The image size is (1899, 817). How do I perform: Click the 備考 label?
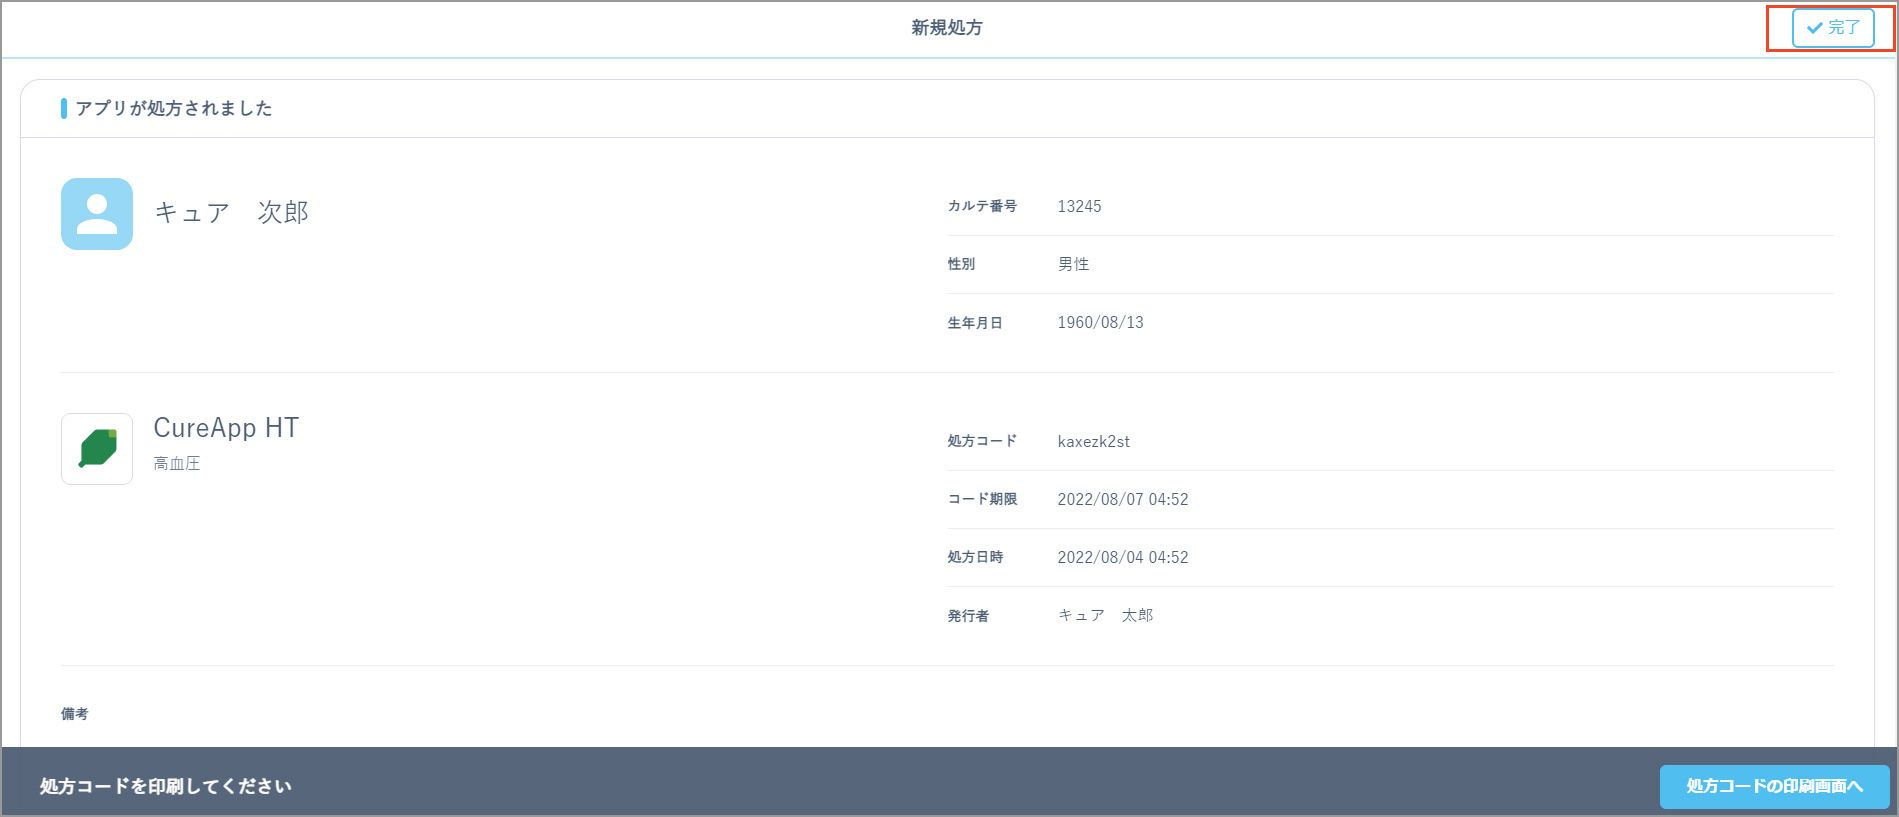[75, 713]
